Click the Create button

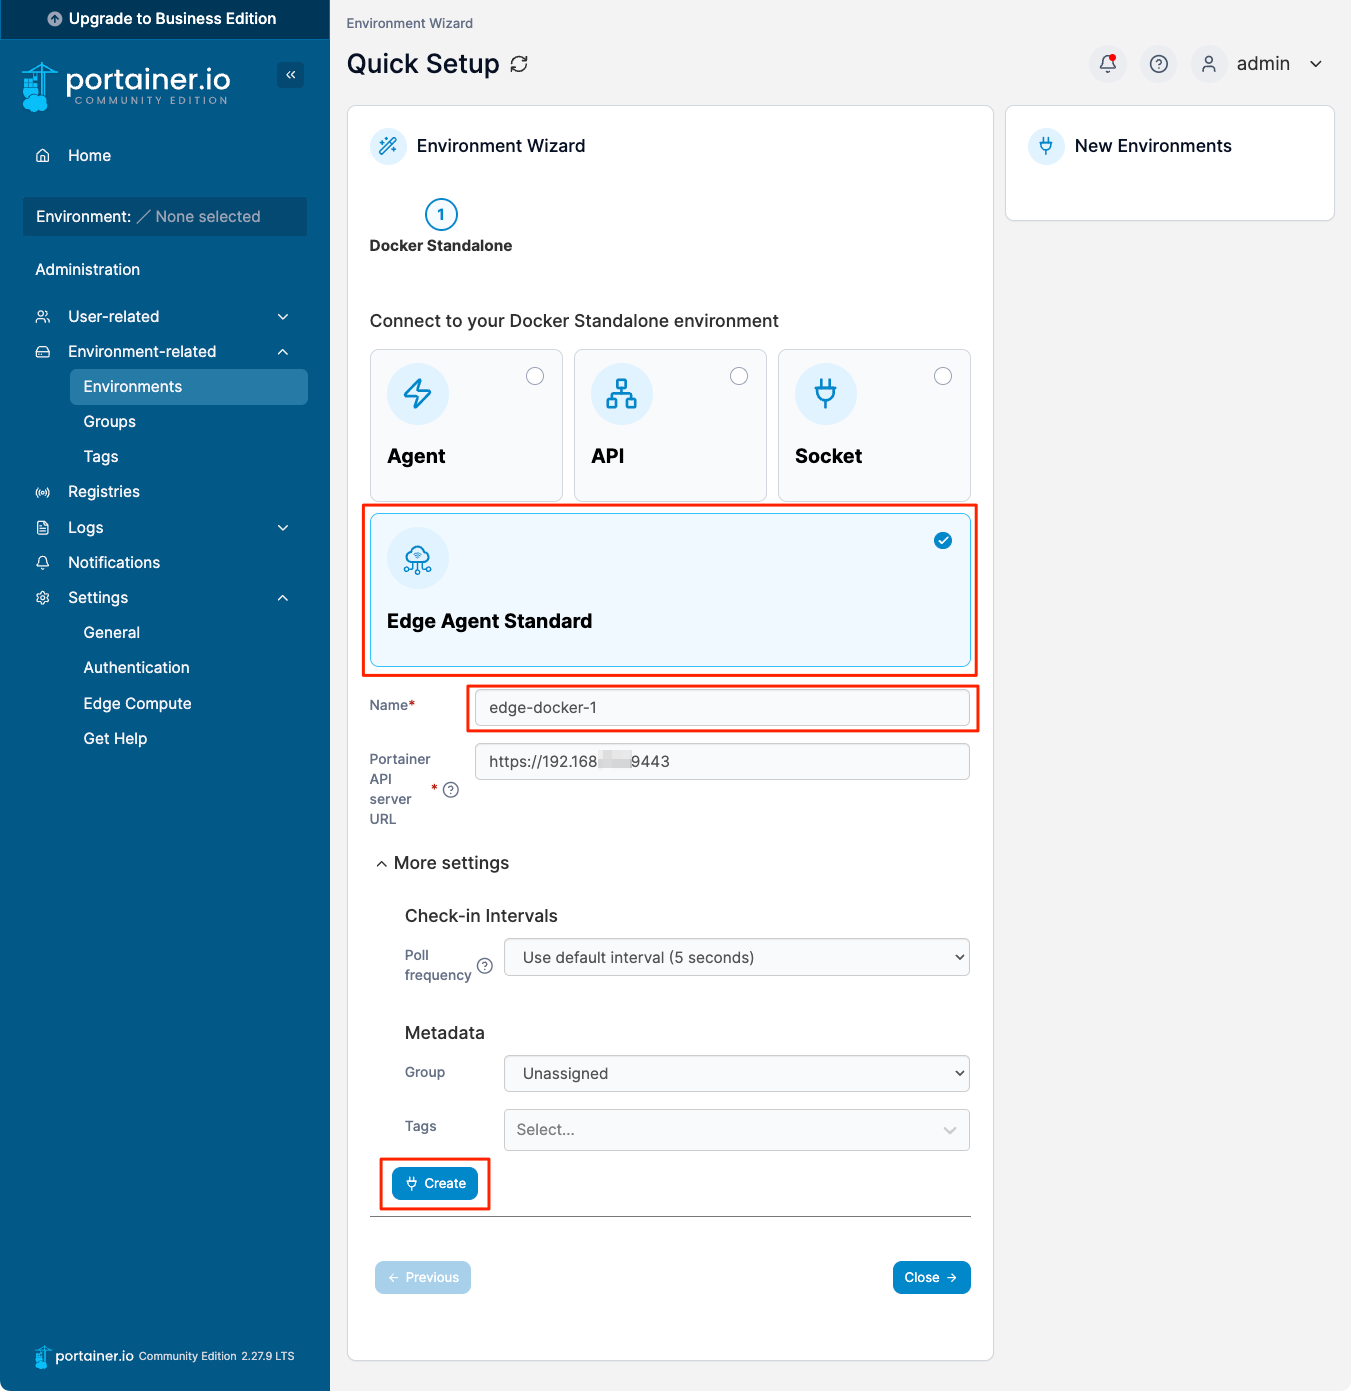(435, 1184)
